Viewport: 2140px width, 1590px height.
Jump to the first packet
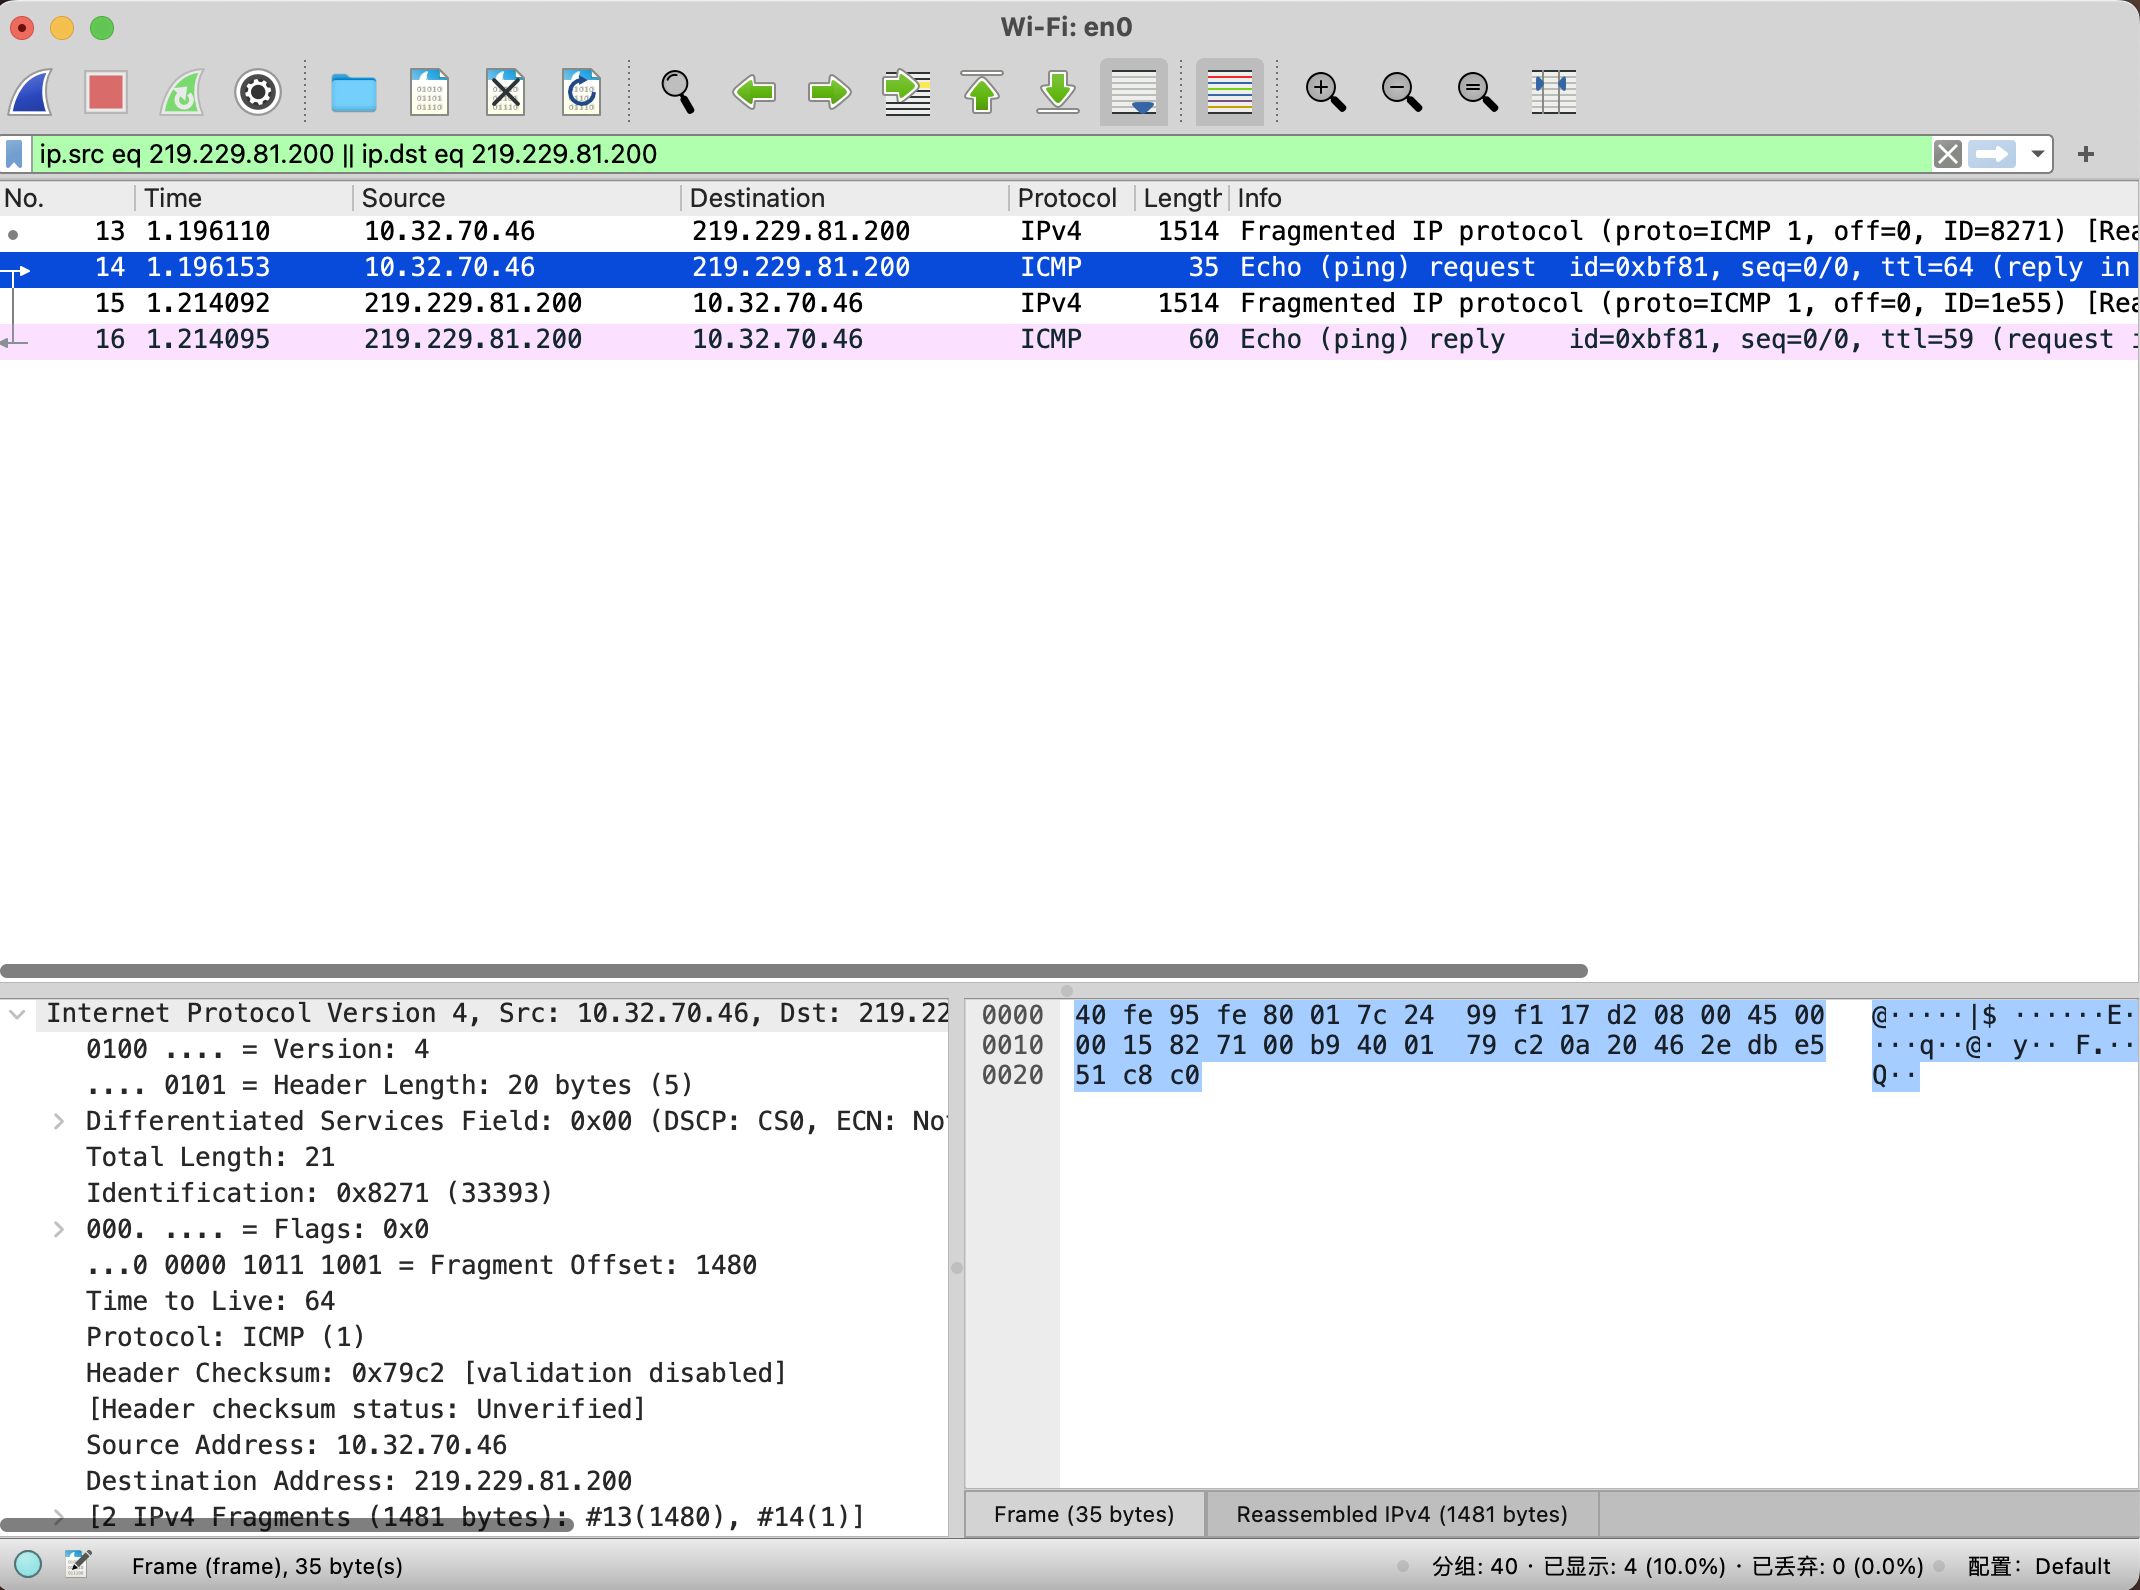(982, 92)
